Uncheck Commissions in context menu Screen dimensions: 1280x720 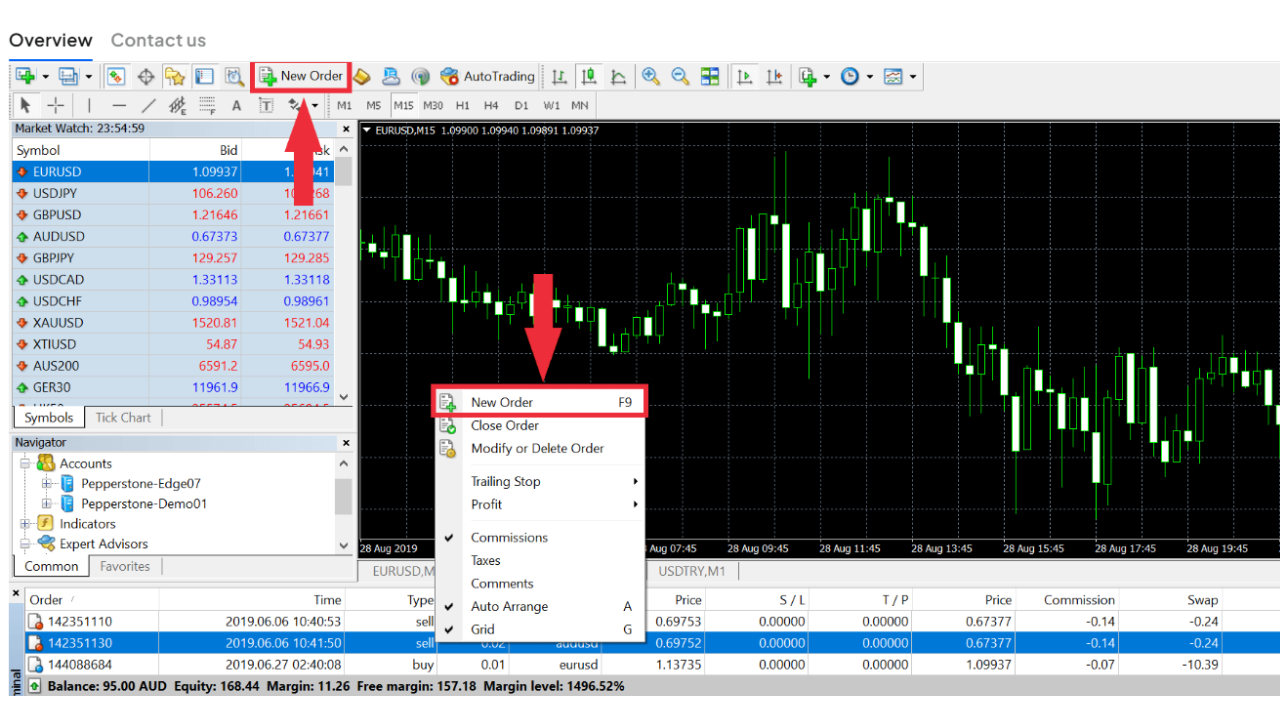509,537
